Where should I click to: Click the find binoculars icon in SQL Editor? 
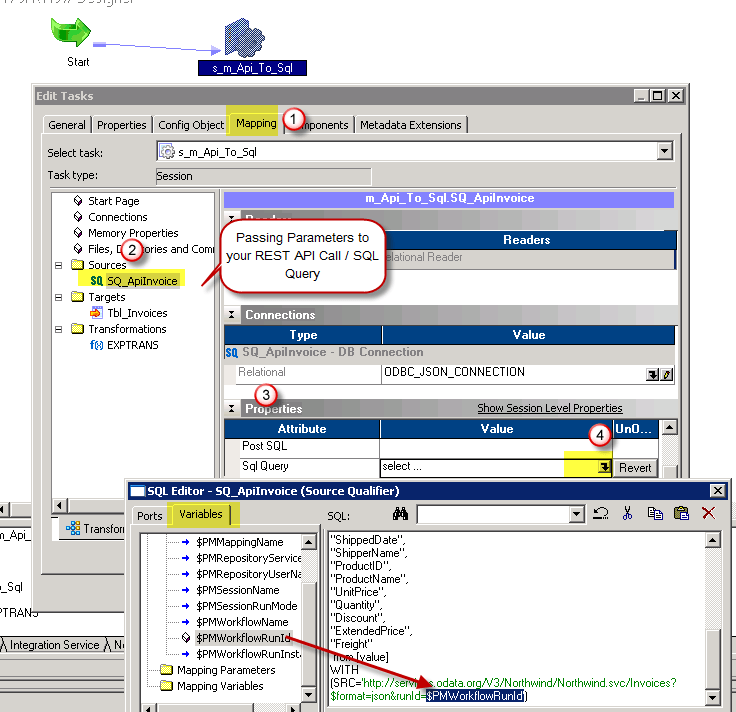coord(400,514)
